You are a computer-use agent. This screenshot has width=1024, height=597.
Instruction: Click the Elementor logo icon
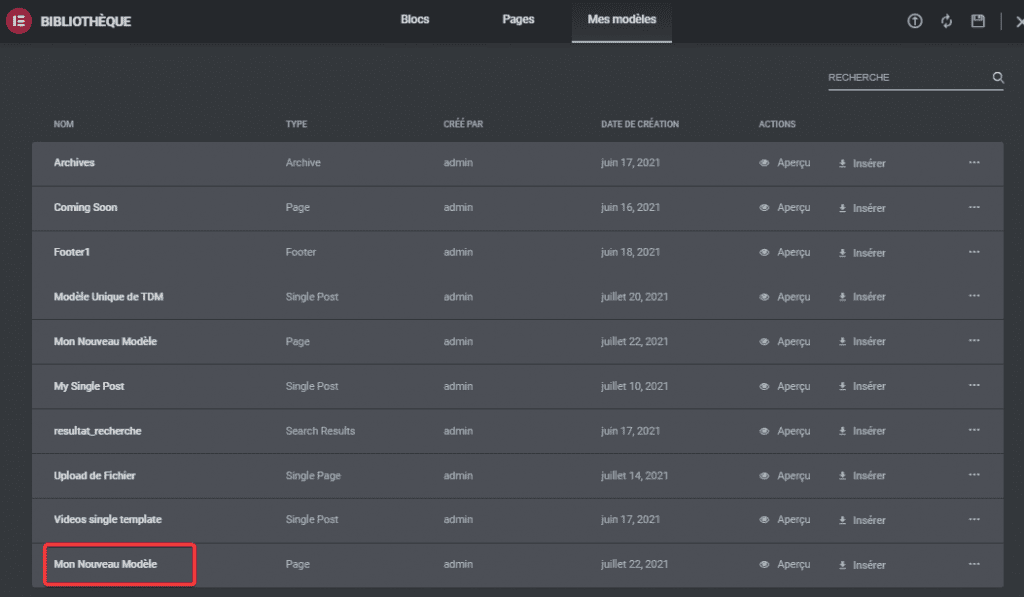point(19,21)
